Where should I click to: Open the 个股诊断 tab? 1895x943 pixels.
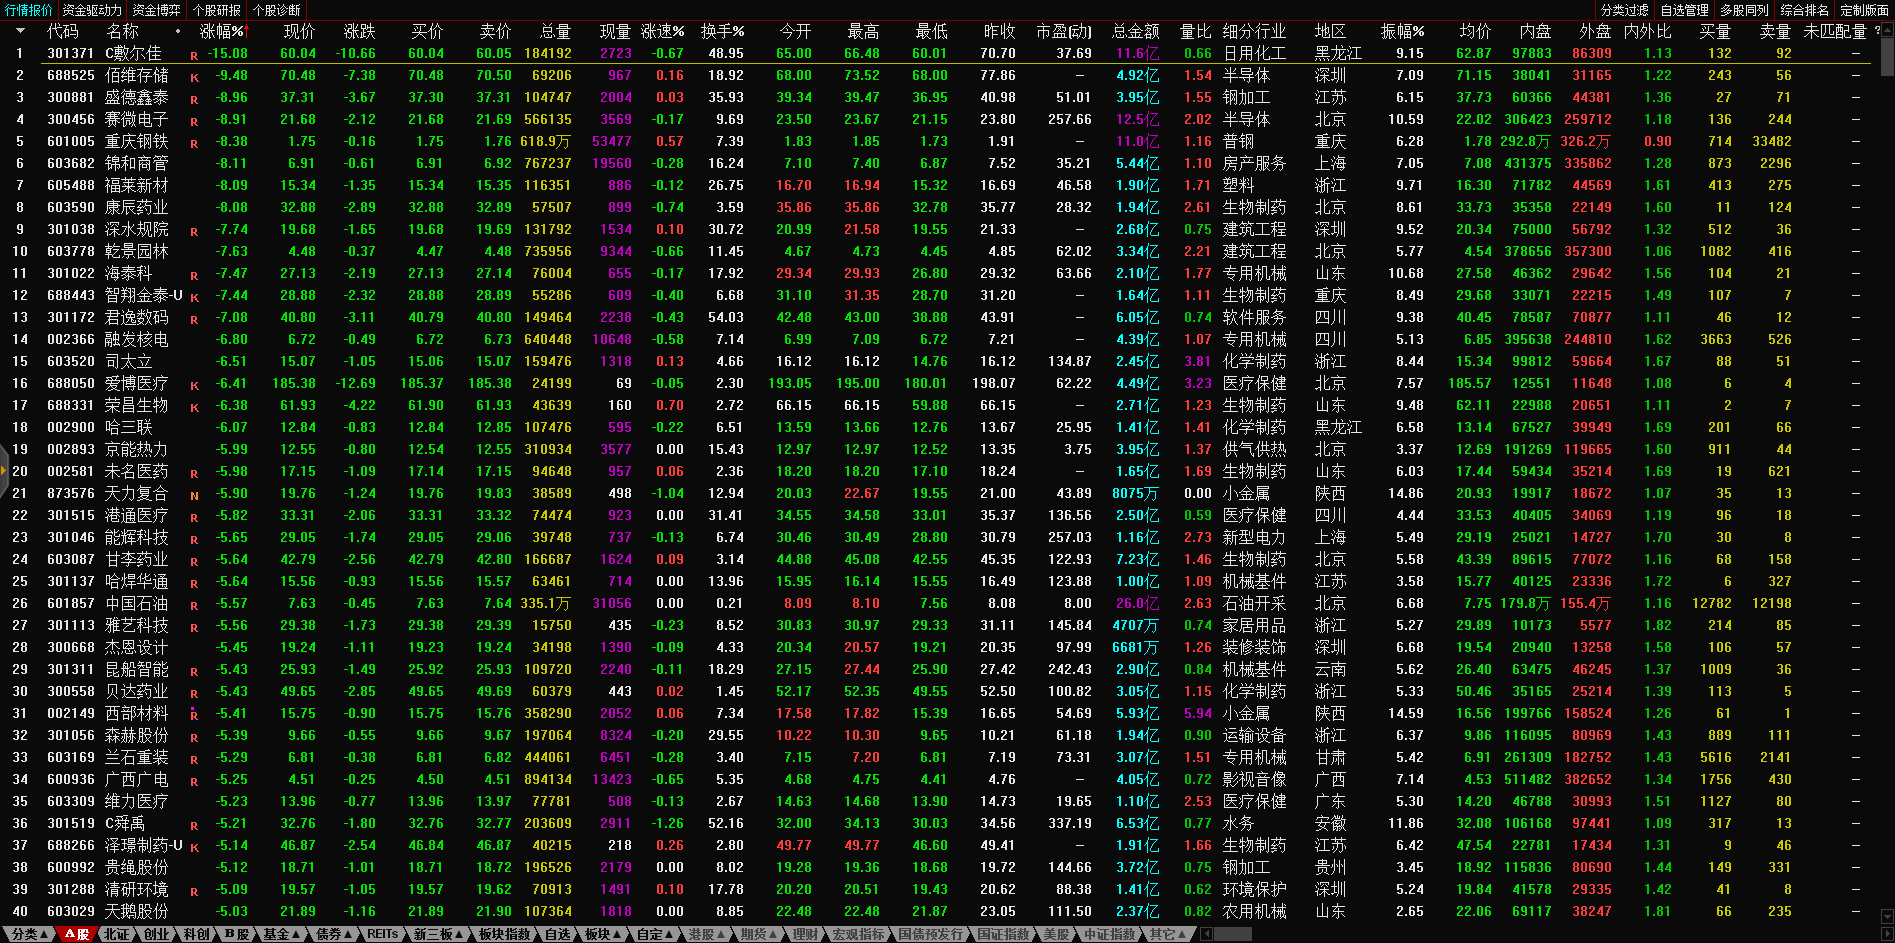[x=276, y=10]
